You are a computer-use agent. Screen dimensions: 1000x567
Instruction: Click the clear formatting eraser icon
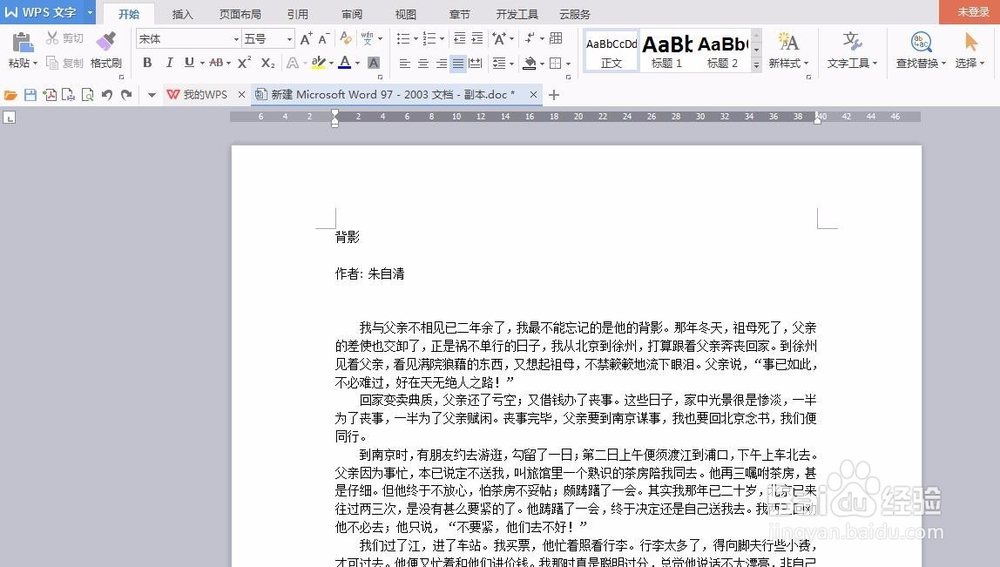coord(346,39)
